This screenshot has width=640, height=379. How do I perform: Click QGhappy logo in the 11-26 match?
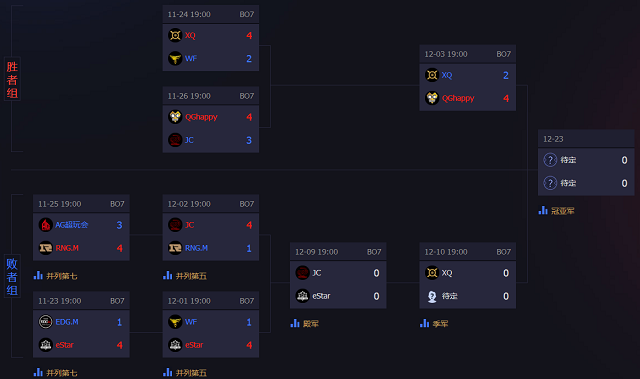(175, 117)
